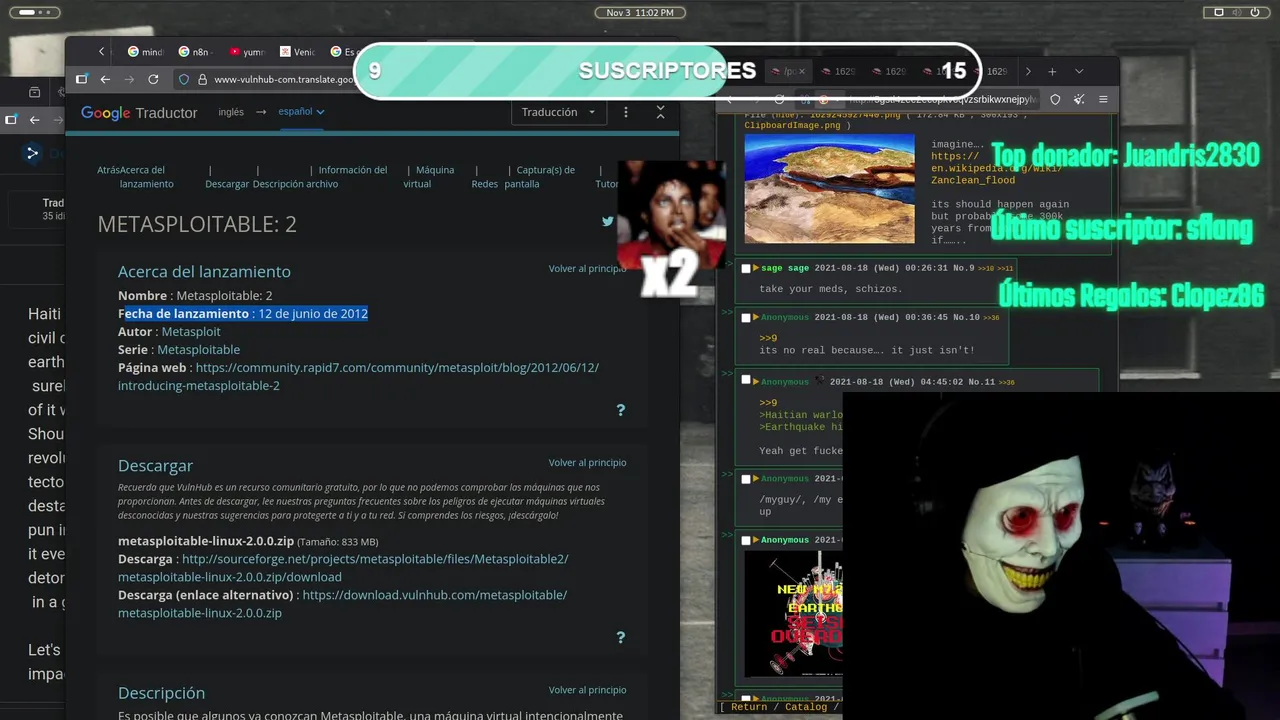Open download.vulnhub.com alternate link
Image resolution: width=1280 pixels, height=720 pixels.
pos(342,604)
